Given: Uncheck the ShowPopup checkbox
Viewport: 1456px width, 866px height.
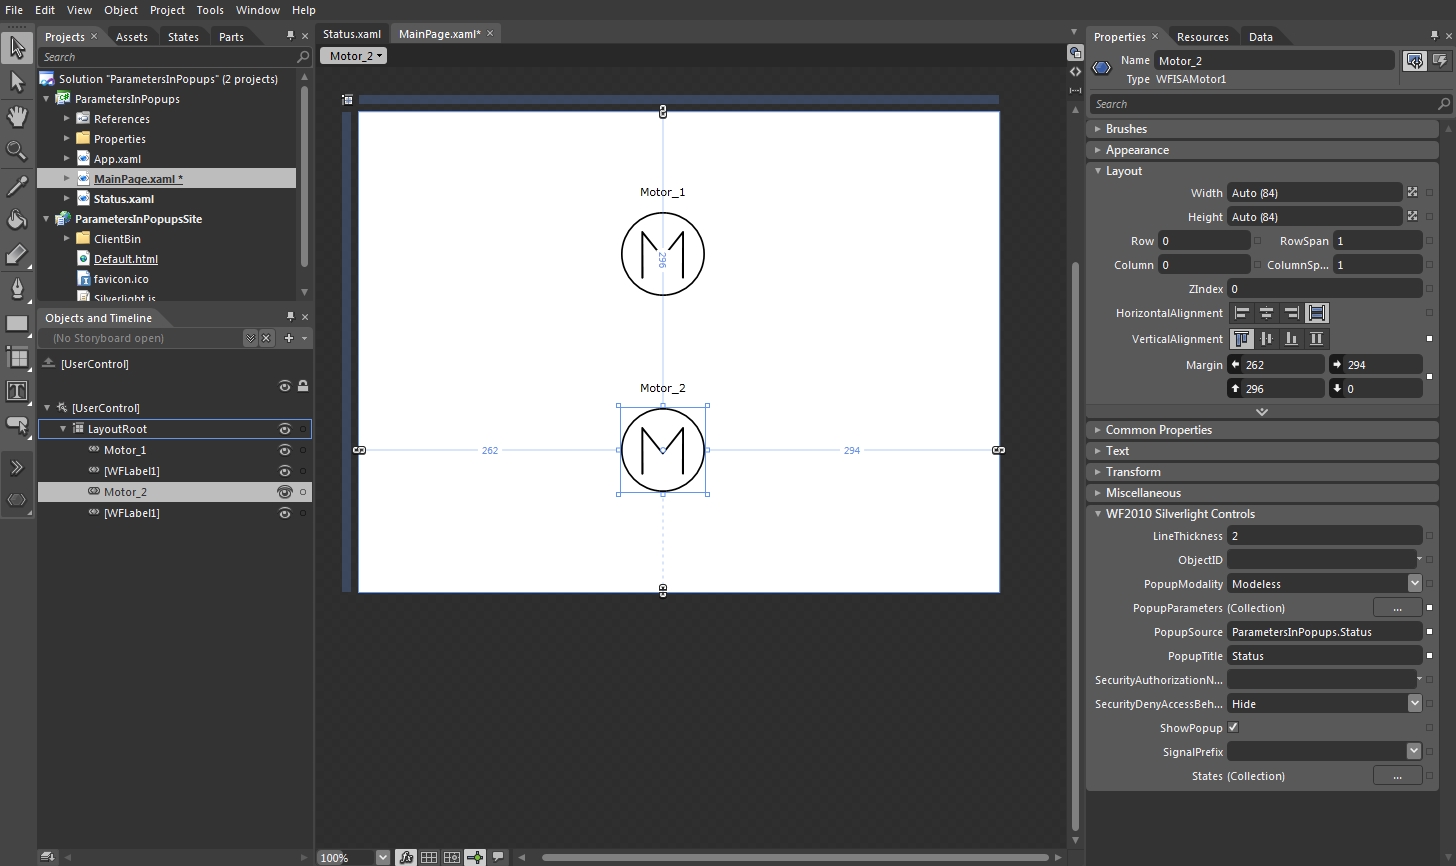Looking at the screenshot, I should pyautogui.click(x=1233, y=728).
